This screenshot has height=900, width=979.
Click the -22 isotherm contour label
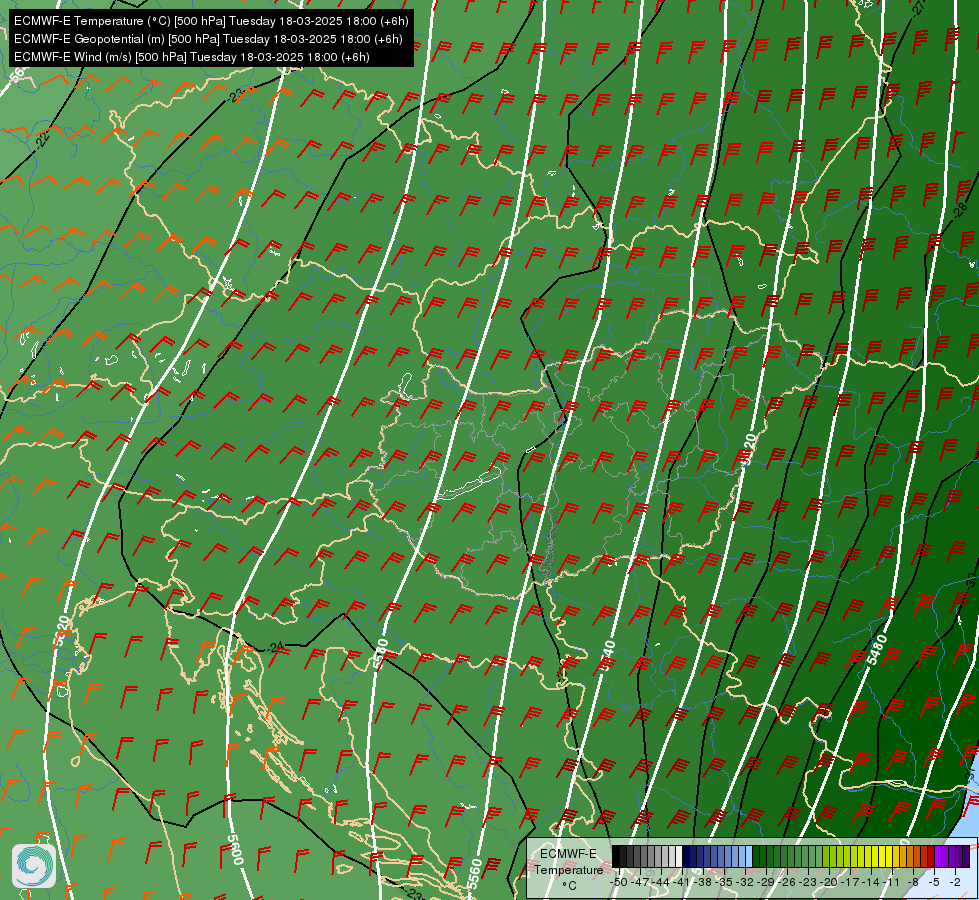tap(42, 139)
